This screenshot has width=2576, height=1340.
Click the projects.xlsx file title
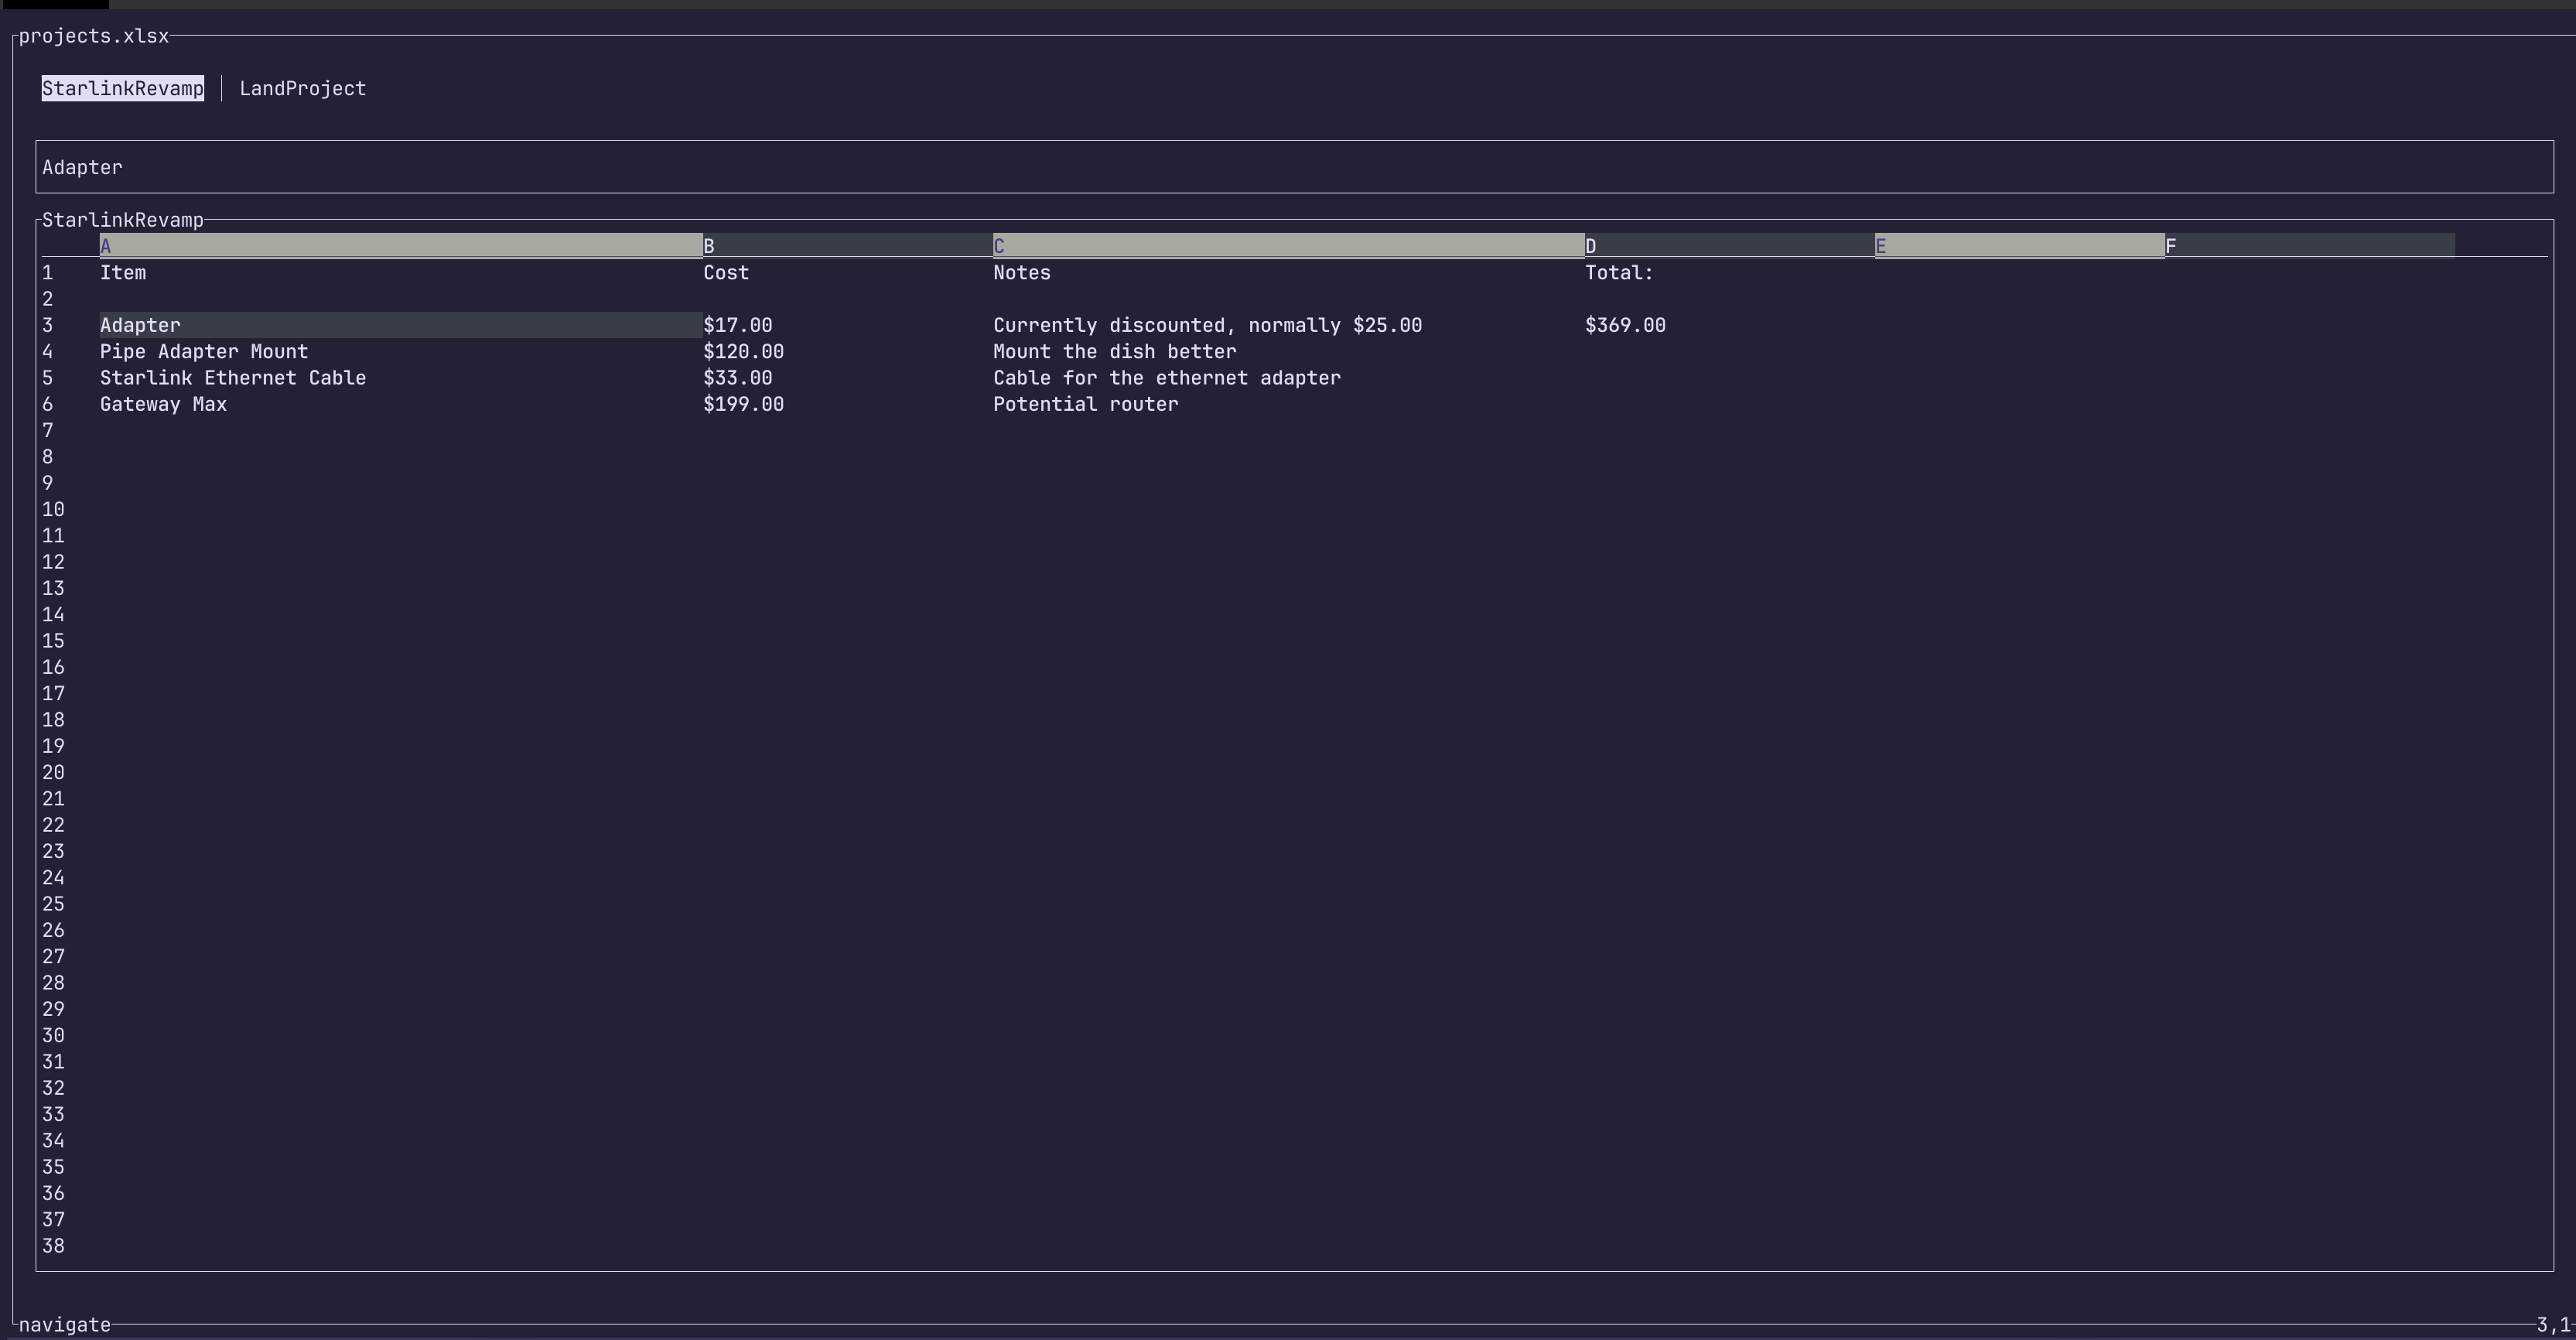[94, 36]
